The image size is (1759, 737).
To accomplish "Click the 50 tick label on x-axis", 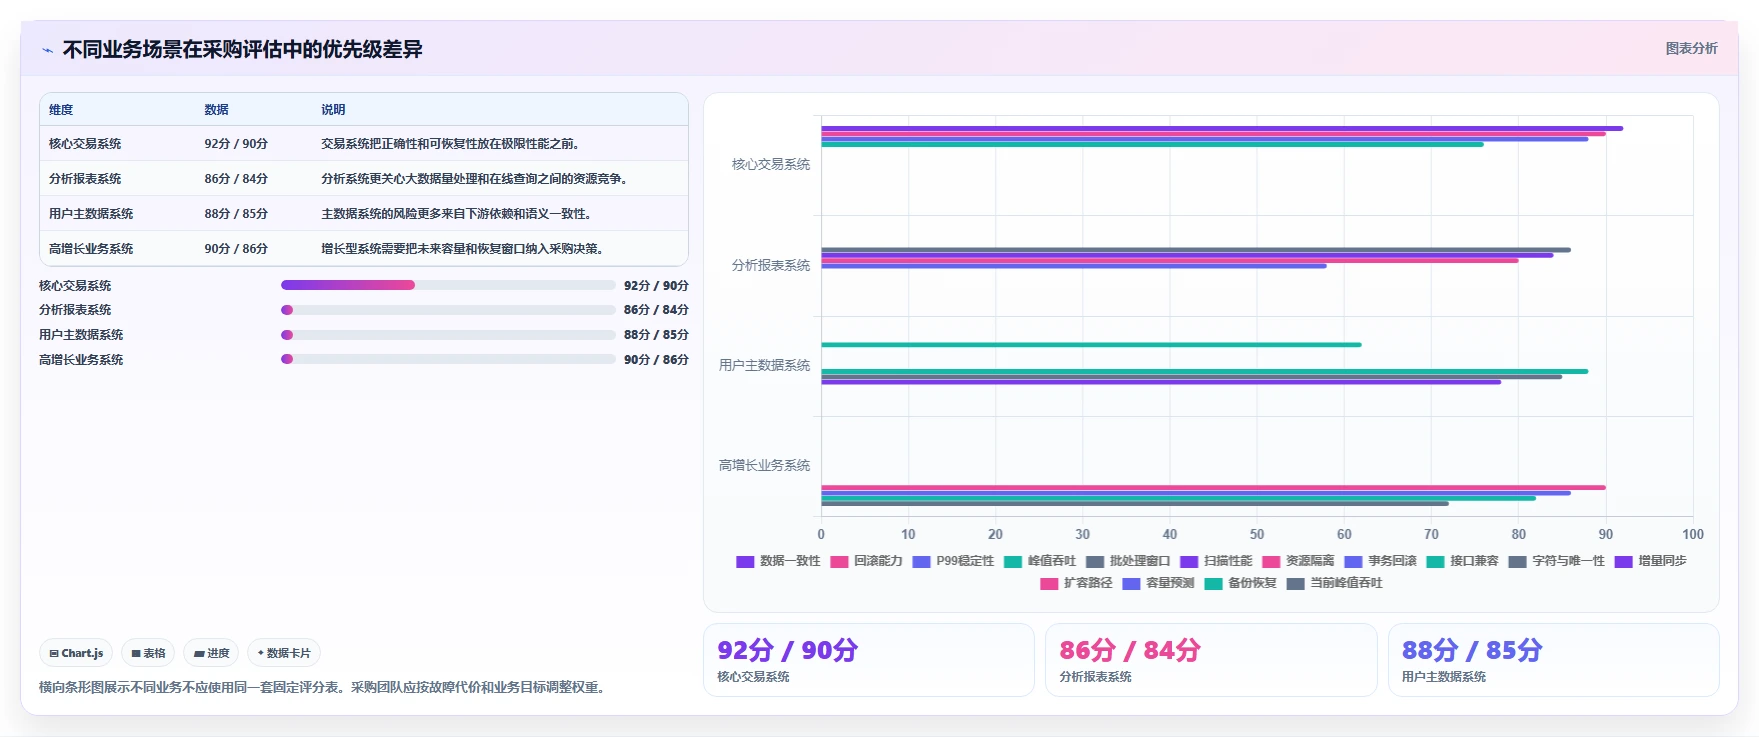I will click(x=1257, y=535).
